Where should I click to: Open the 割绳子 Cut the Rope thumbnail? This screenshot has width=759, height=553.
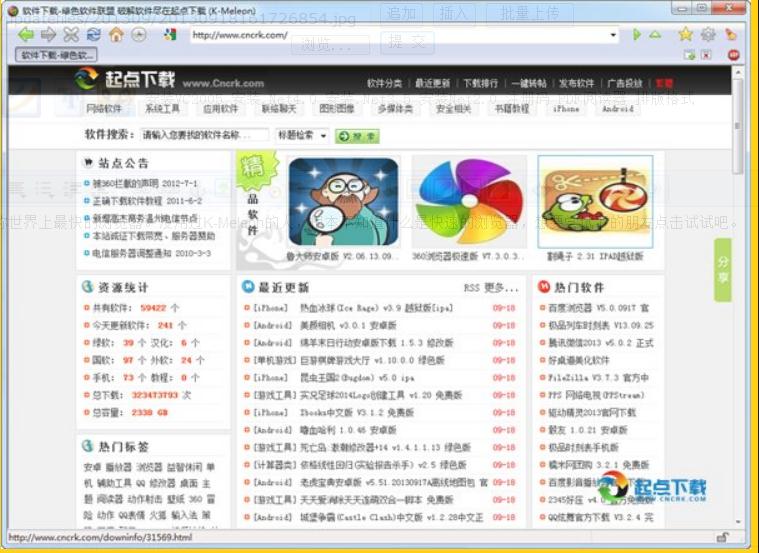click(595, 202)
